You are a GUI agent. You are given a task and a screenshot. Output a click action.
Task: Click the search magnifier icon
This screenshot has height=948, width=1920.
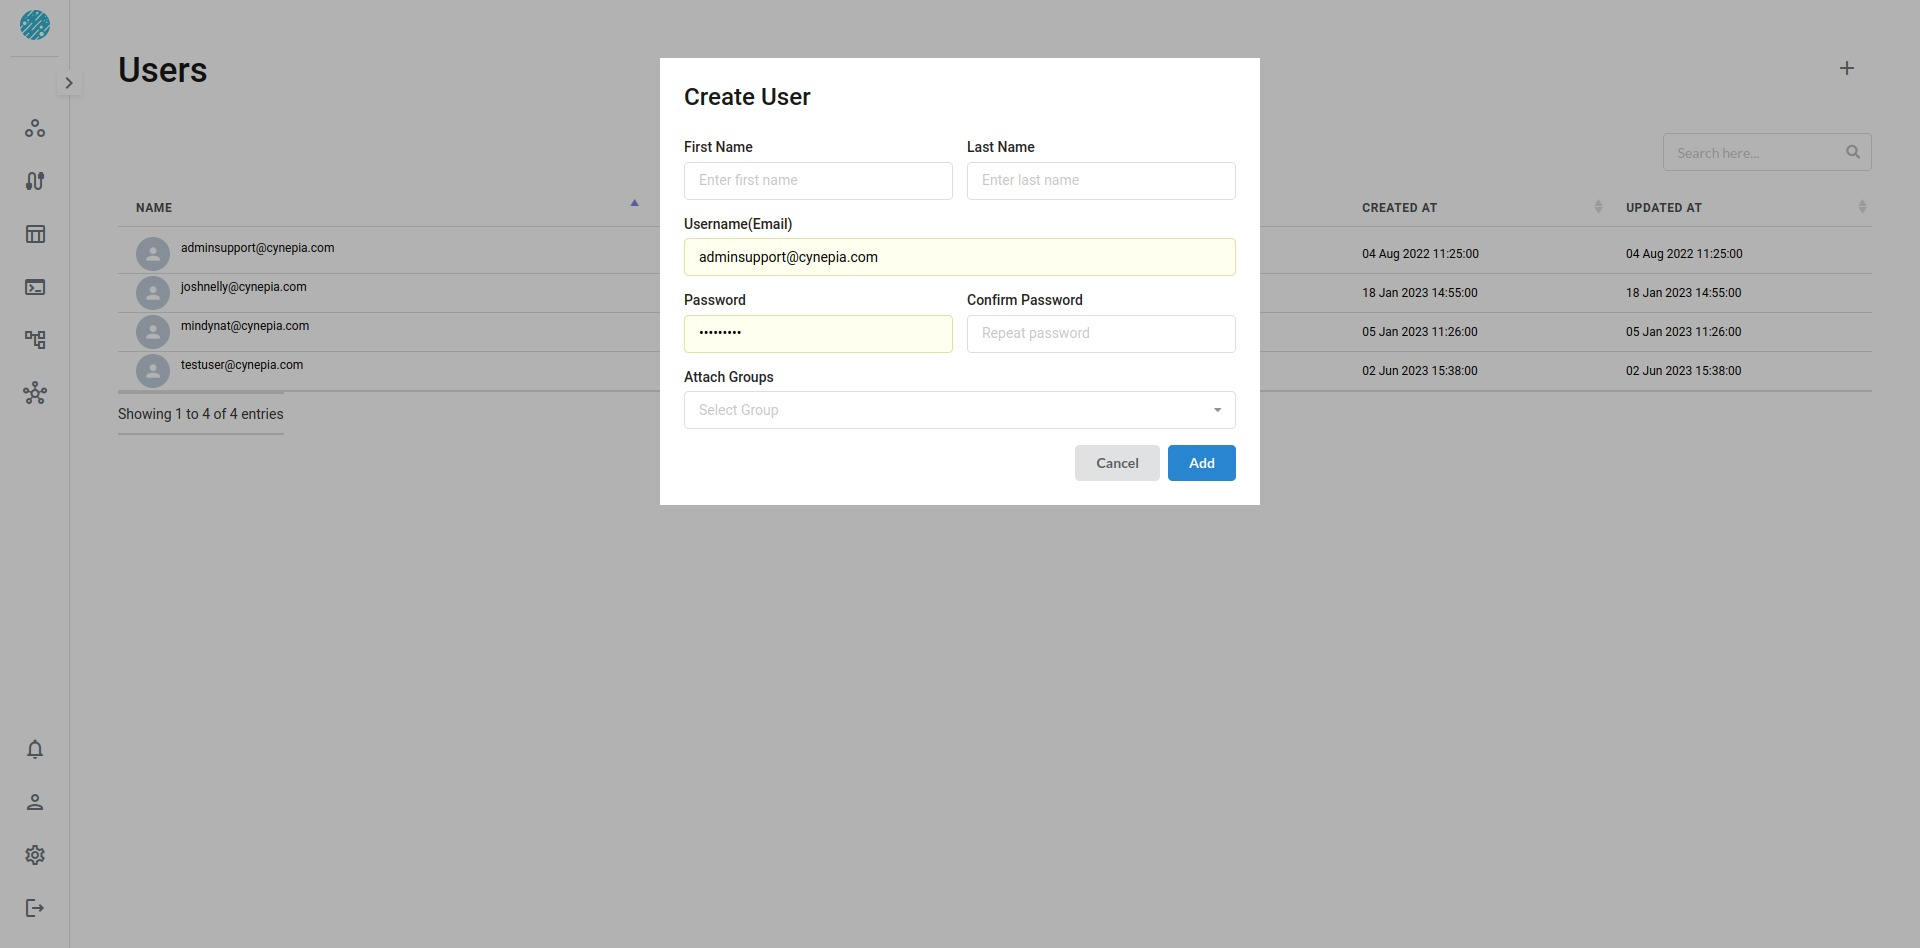click(x=1853, y=152)
